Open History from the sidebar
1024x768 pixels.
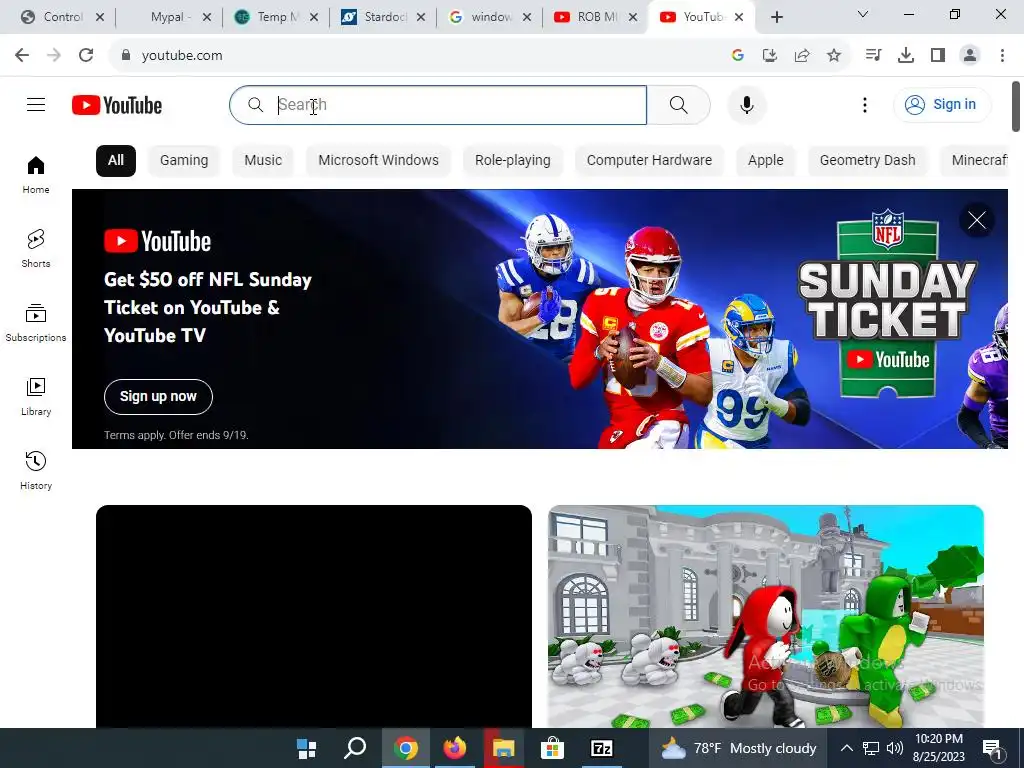pos(36,470)
